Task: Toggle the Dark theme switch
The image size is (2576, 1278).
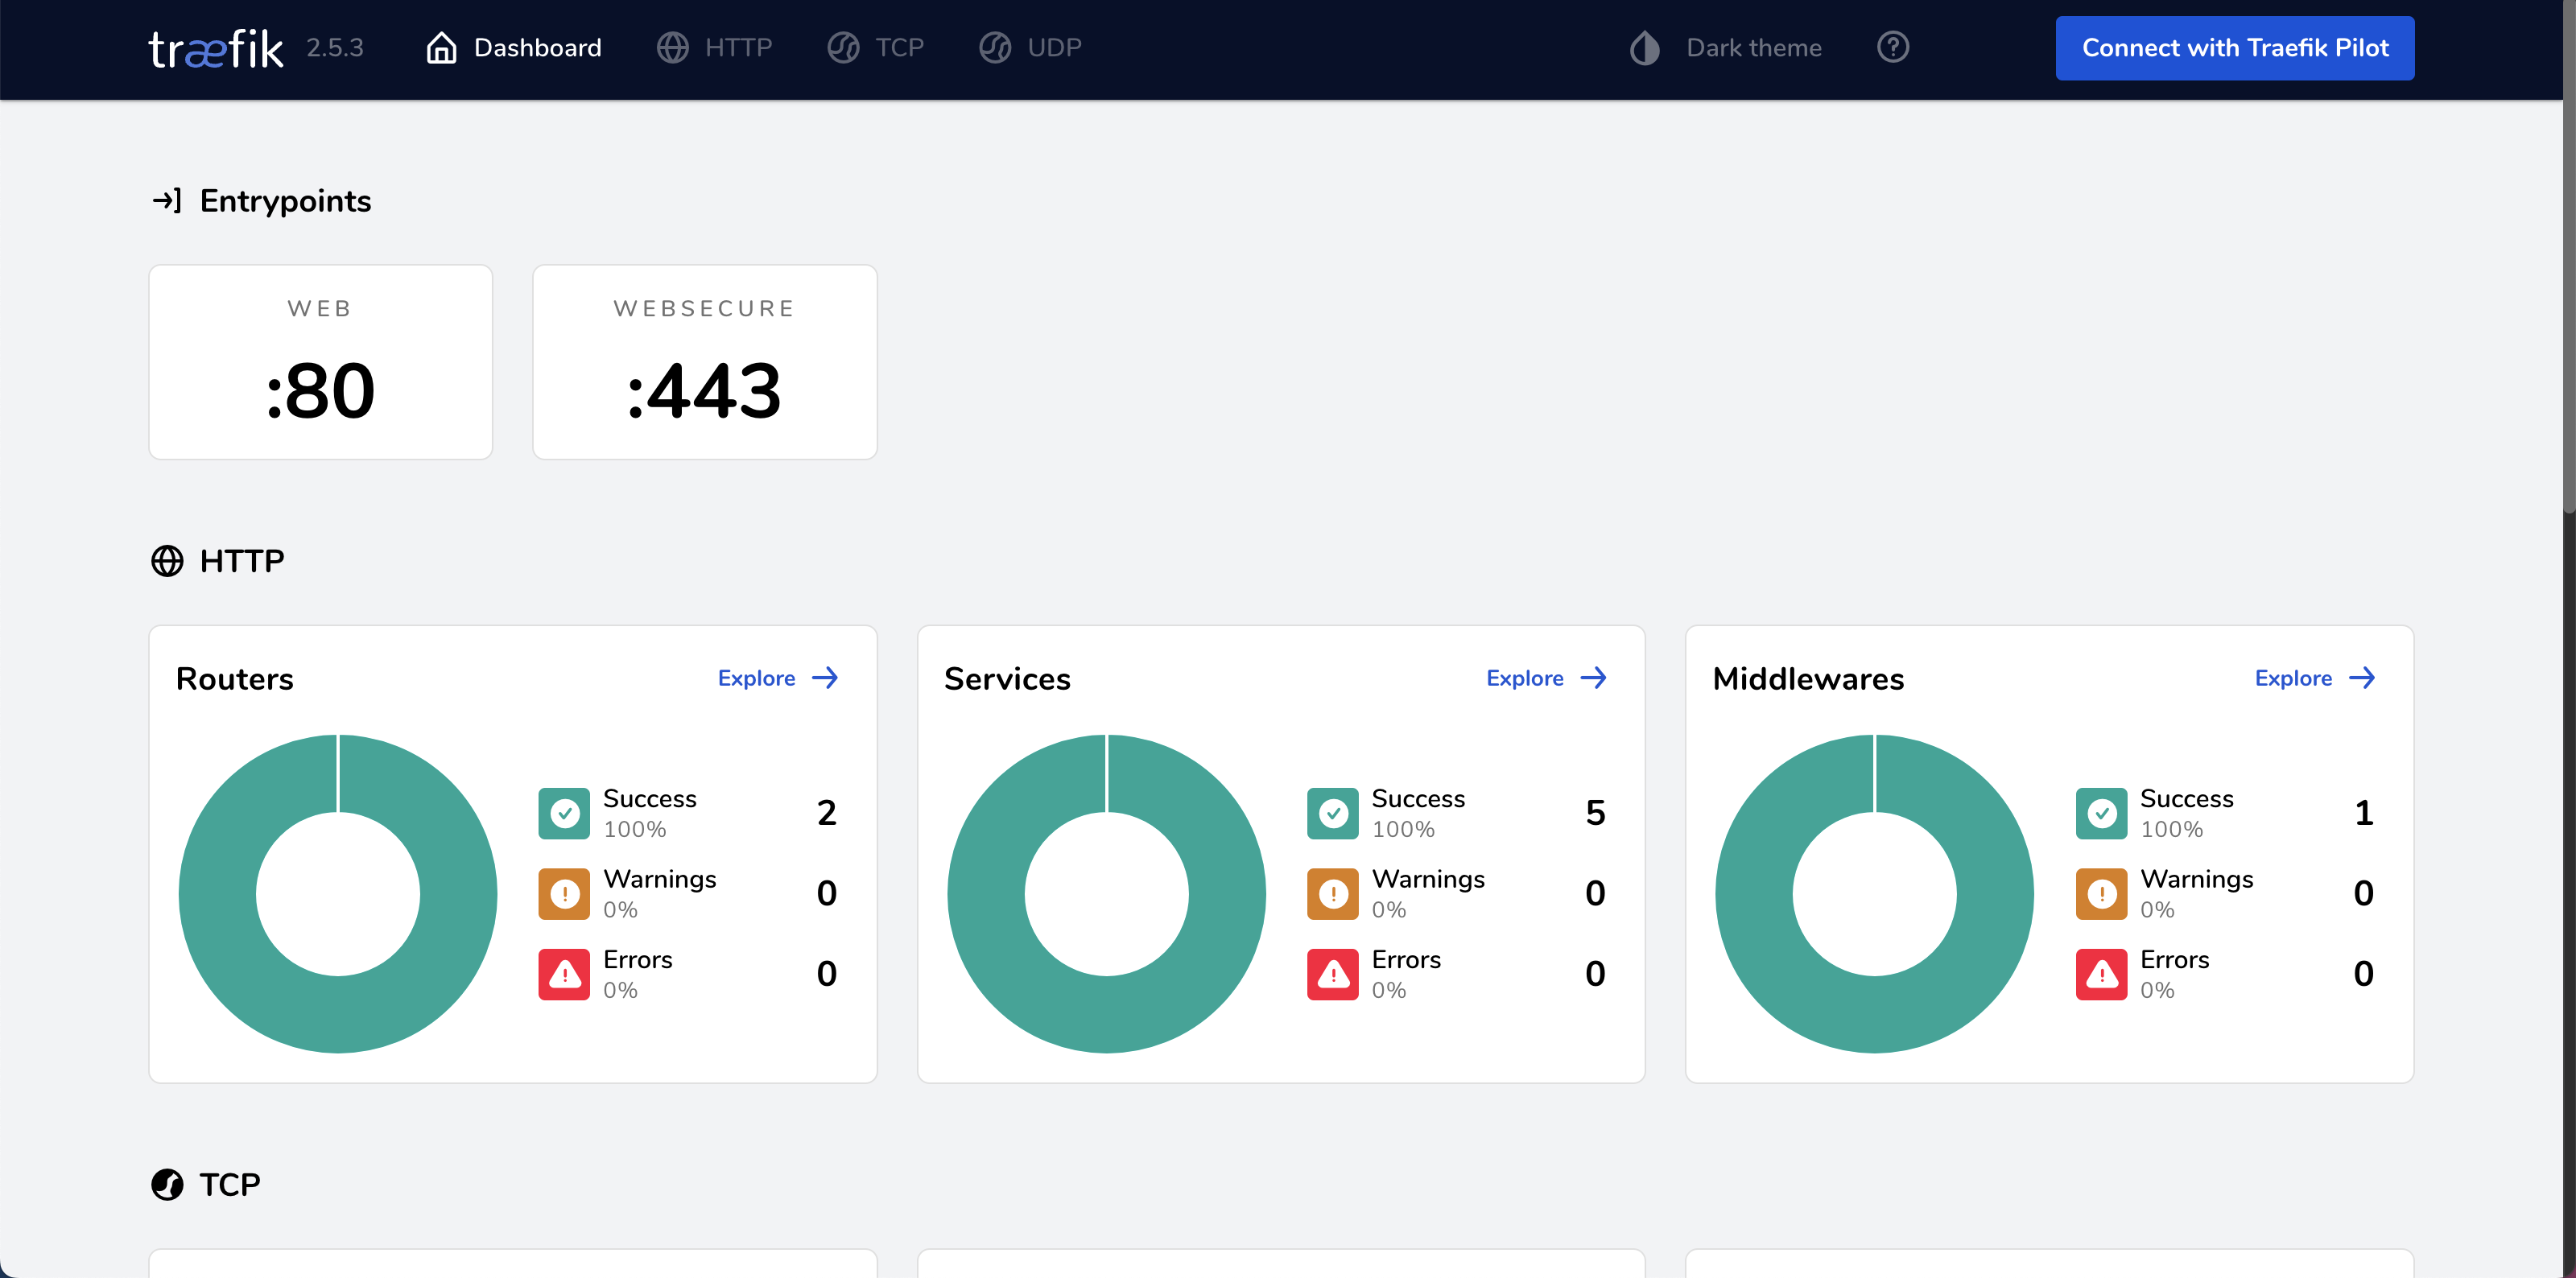Action: 1752,48
